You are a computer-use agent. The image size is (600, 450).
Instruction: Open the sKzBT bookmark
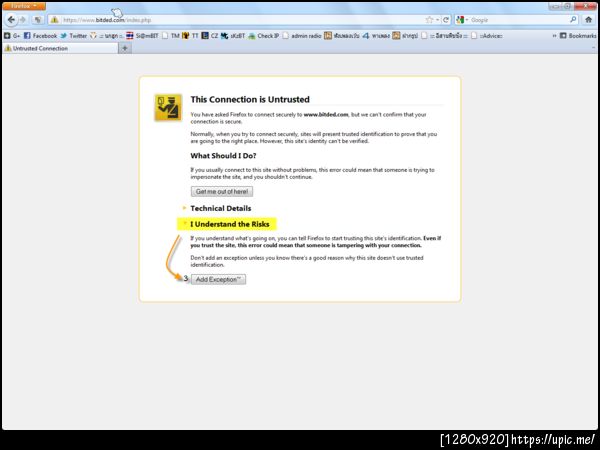(233, 36)
